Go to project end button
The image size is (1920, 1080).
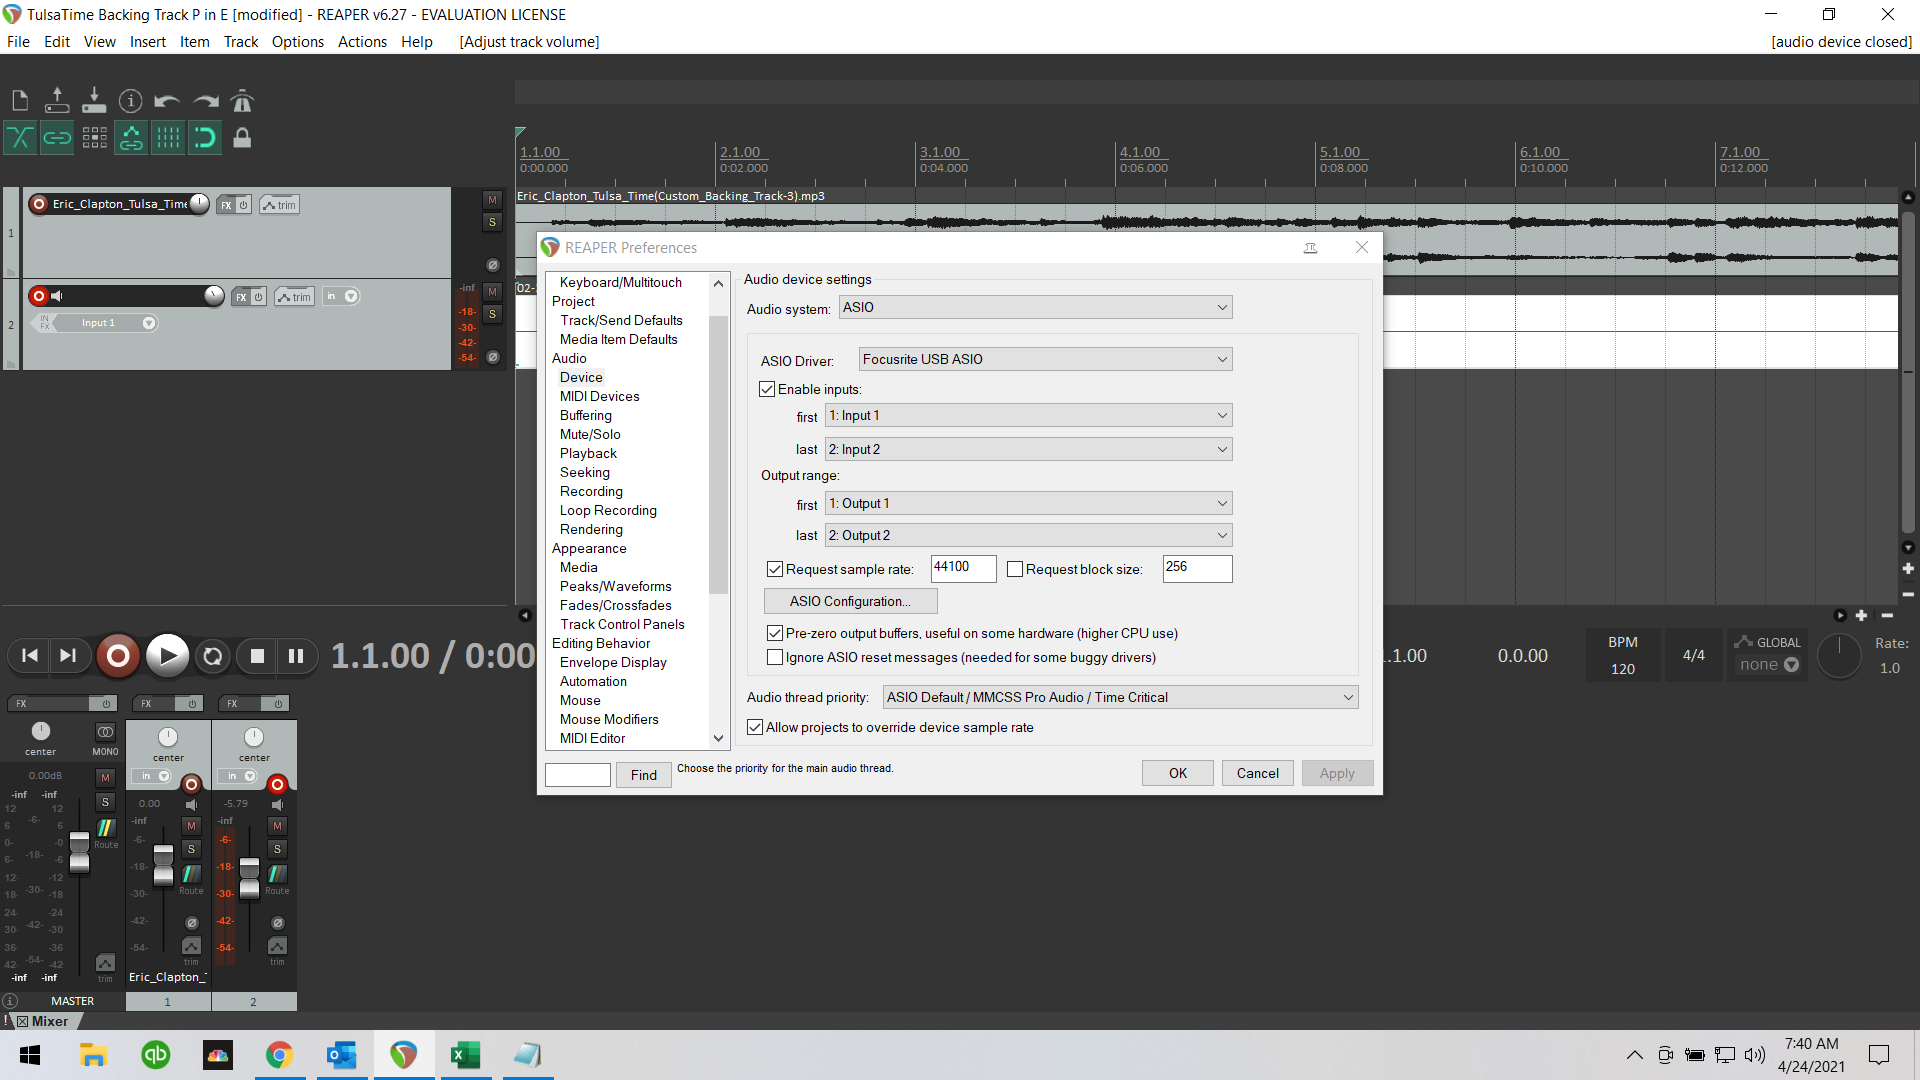pos(68,656)
